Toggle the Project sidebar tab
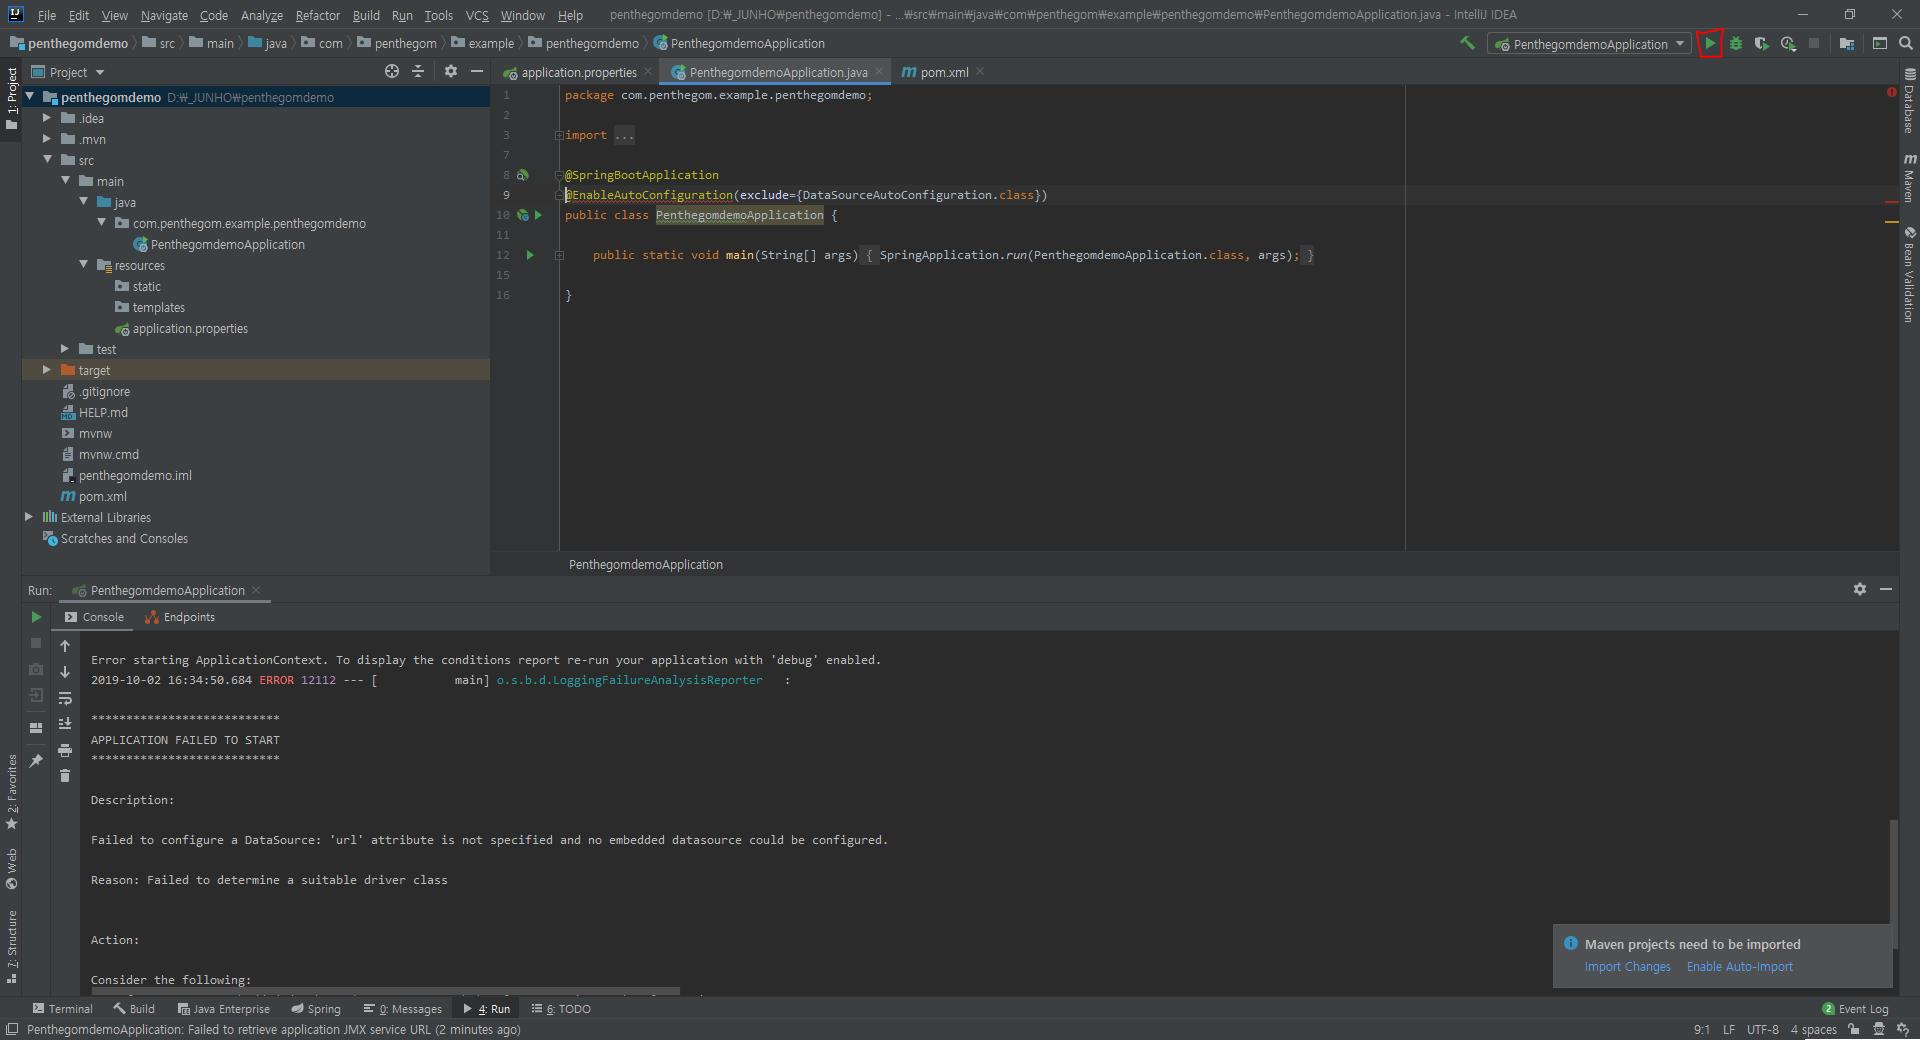Image resolution: width=1920 pixels, height=1040 pixels. tap(12, 98)
